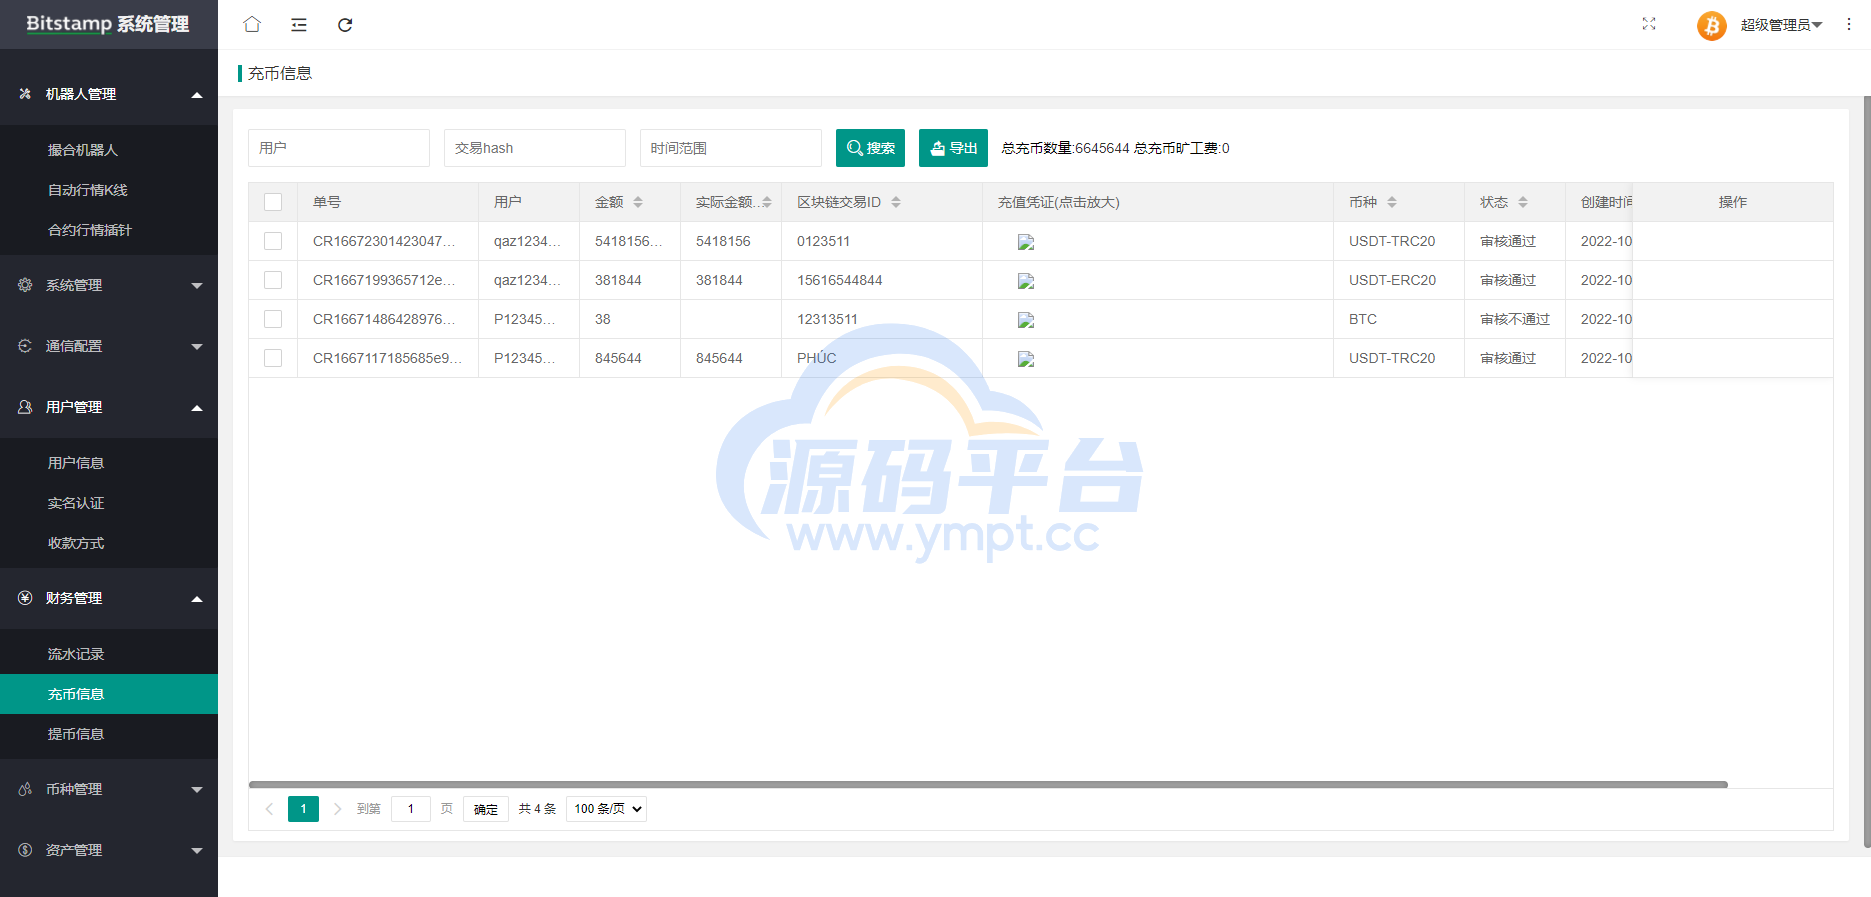The height and width of the screenshot is (897, 1871).
Task: Click the 审核不通过 status cell
Action: tap(1515, 319)
